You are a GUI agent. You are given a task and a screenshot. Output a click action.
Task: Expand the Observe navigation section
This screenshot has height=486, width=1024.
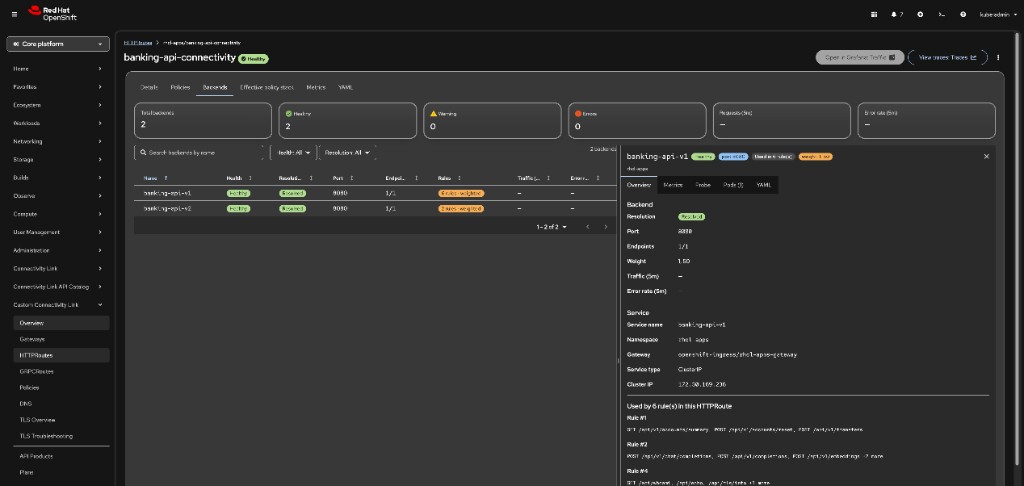pyautogui.click(x=57, y=196)
